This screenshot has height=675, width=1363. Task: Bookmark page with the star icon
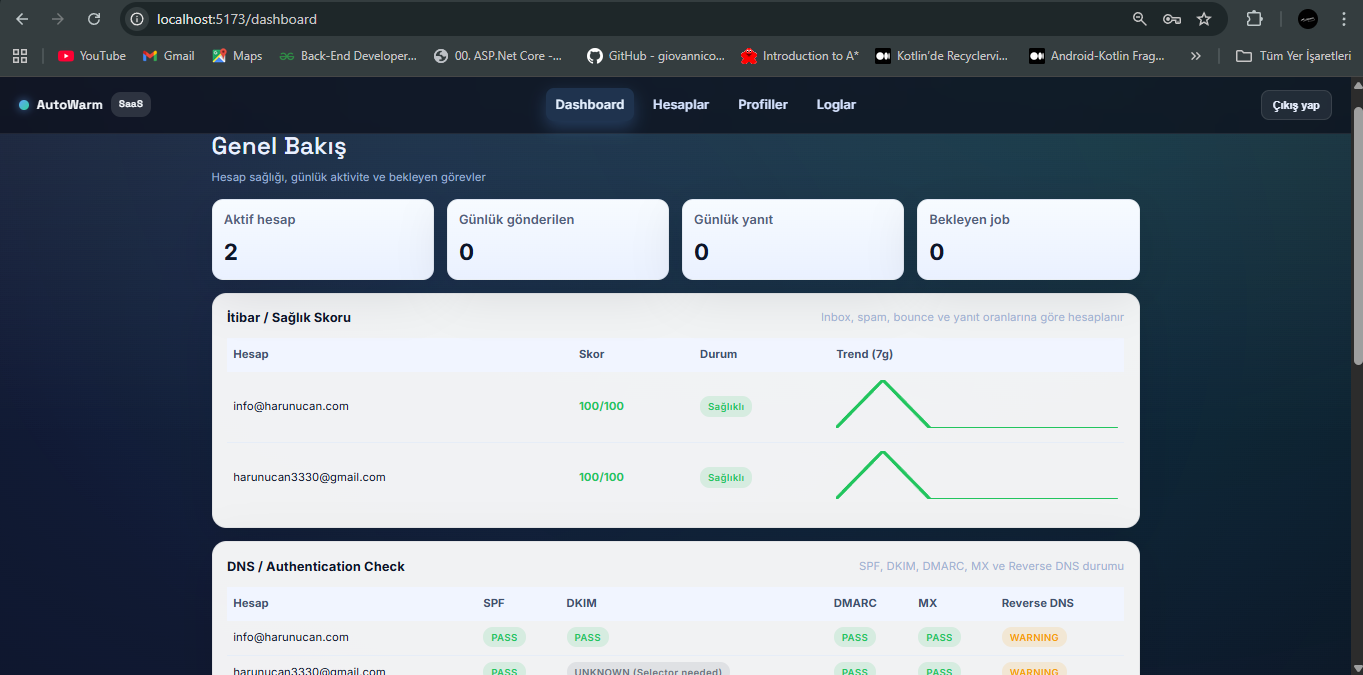[1204, 19]
